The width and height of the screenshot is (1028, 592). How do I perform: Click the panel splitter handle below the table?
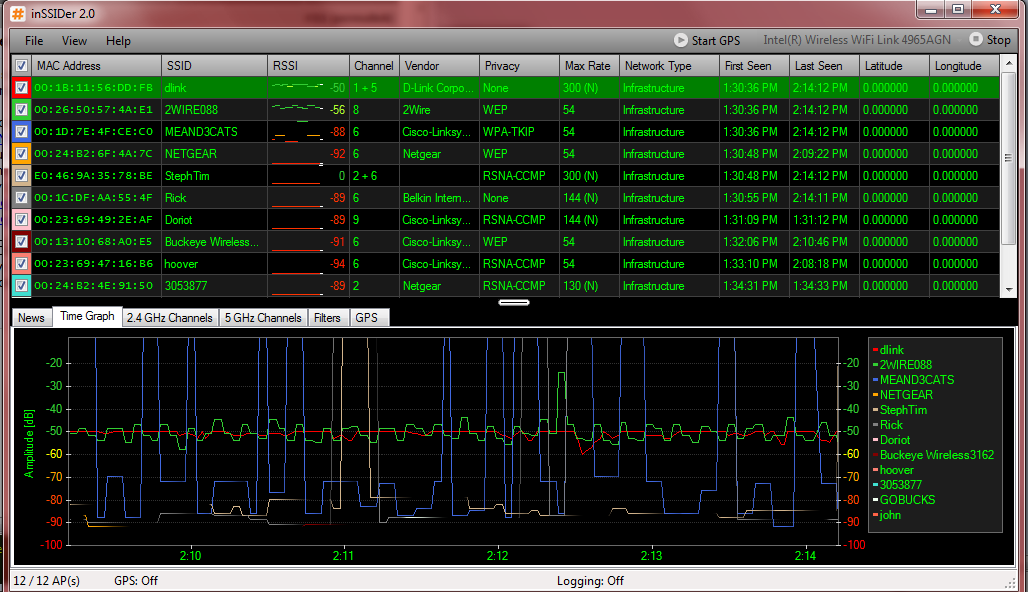click(x=514, y=302)
